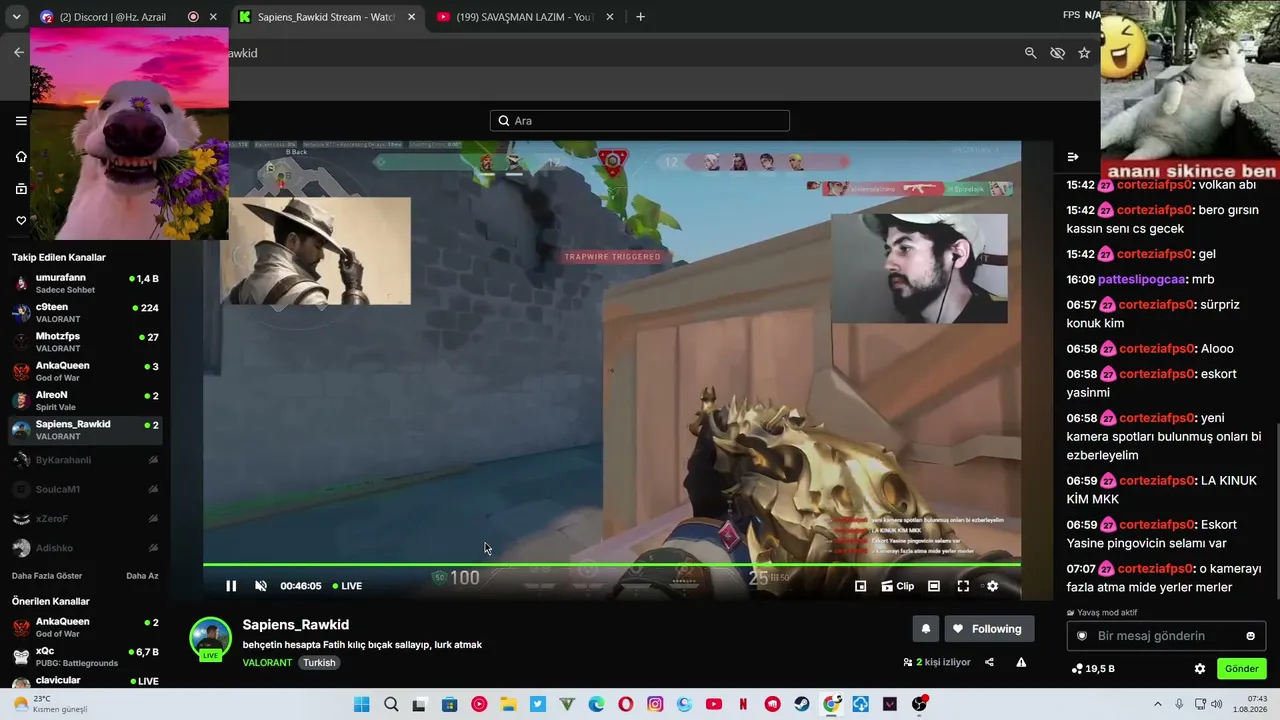Open Mhotzfps channel in followed list
The width and height of the screenshot is (1280, 720).
85,342
